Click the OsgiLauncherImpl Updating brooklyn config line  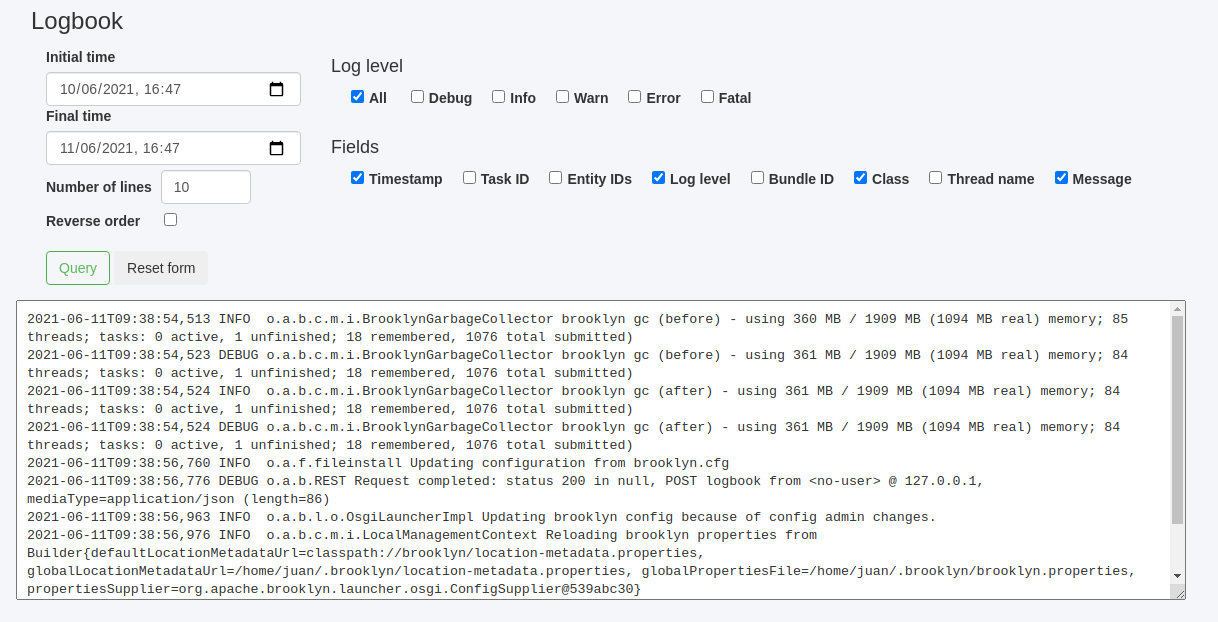coord(481,517)
